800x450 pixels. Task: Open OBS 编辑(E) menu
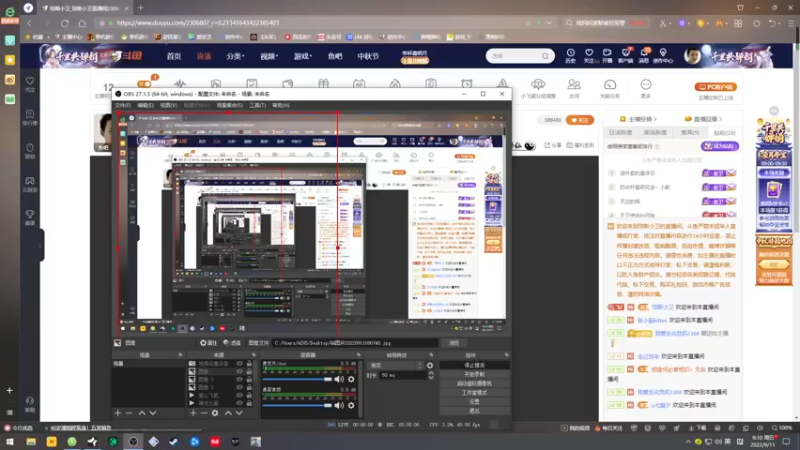pos(145,105)
